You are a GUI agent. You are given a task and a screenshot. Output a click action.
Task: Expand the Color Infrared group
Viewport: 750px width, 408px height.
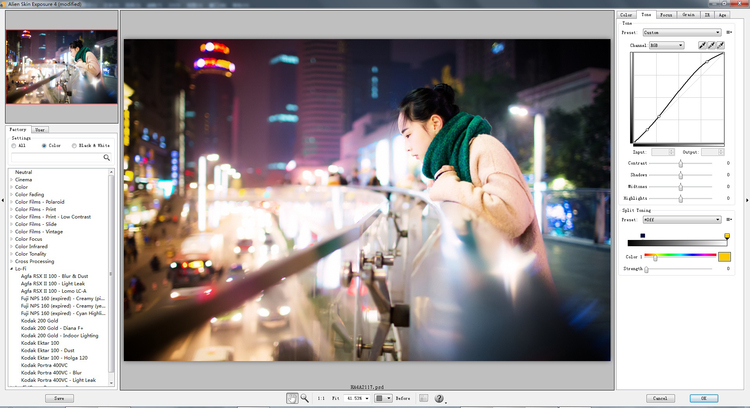pyautogui.click(x=11, y=246)
